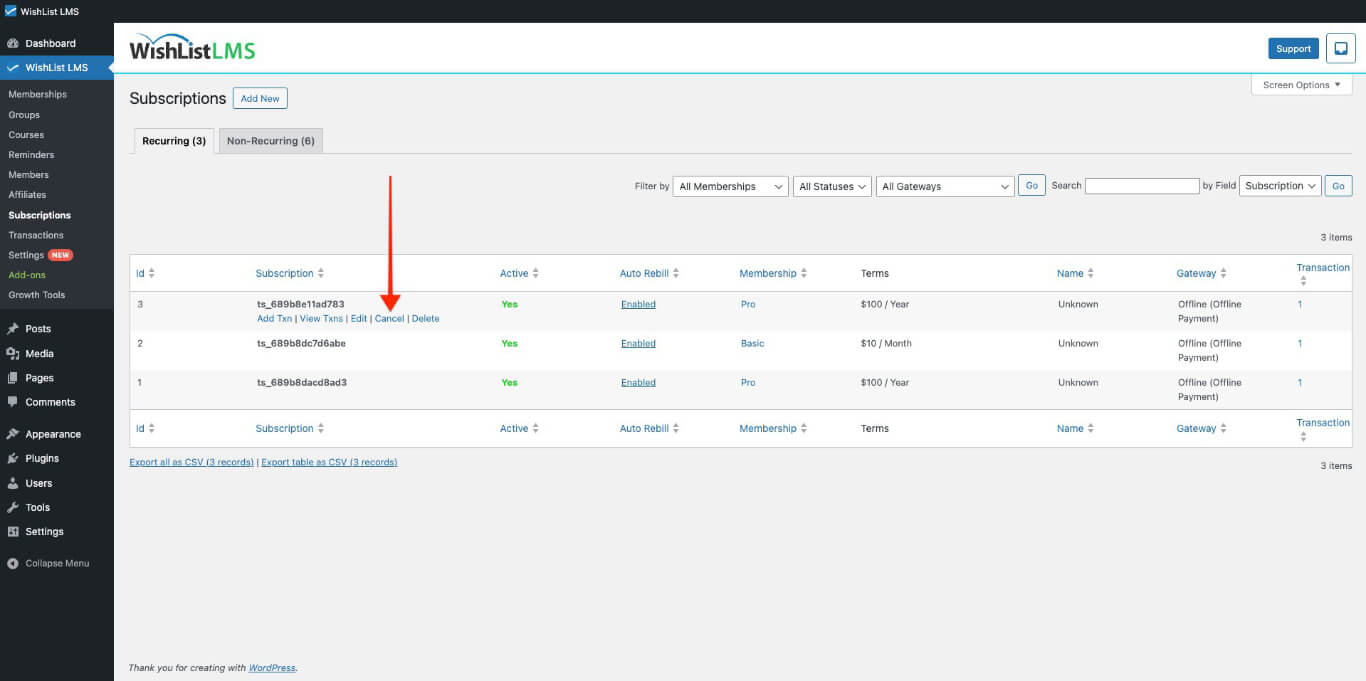Screen dimensions: 1366x681
Task: Click the Id column sort arrows
Action: pyautogui.click(x=152, y=273)
